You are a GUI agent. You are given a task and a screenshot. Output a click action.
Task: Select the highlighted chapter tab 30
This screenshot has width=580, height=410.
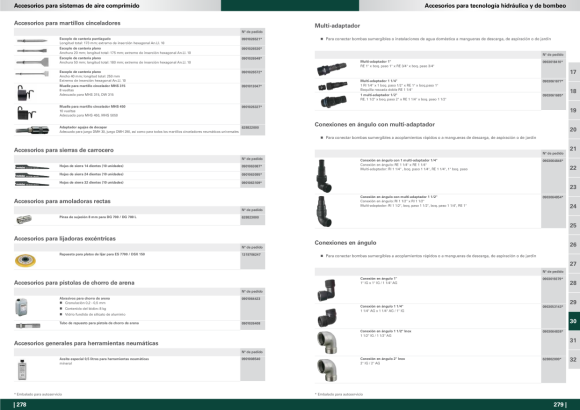pyautogui.click(x=574, y=321)
